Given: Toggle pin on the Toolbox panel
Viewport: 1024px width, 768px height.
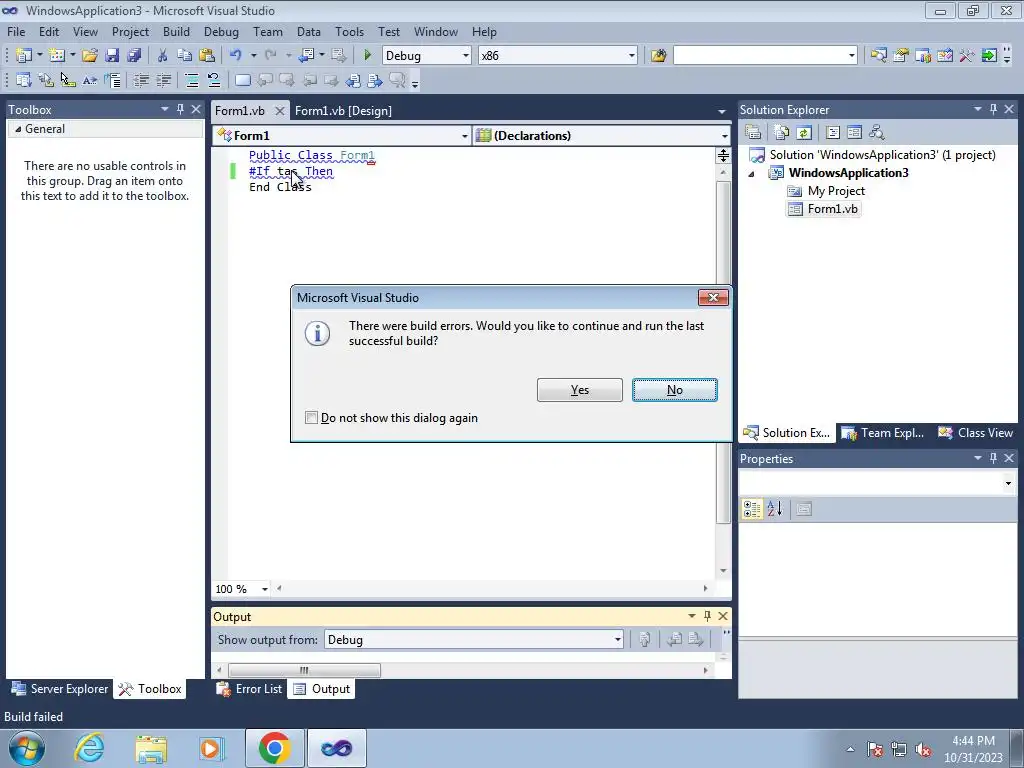Looking at the screenshot, I should [x=180, y=109].
